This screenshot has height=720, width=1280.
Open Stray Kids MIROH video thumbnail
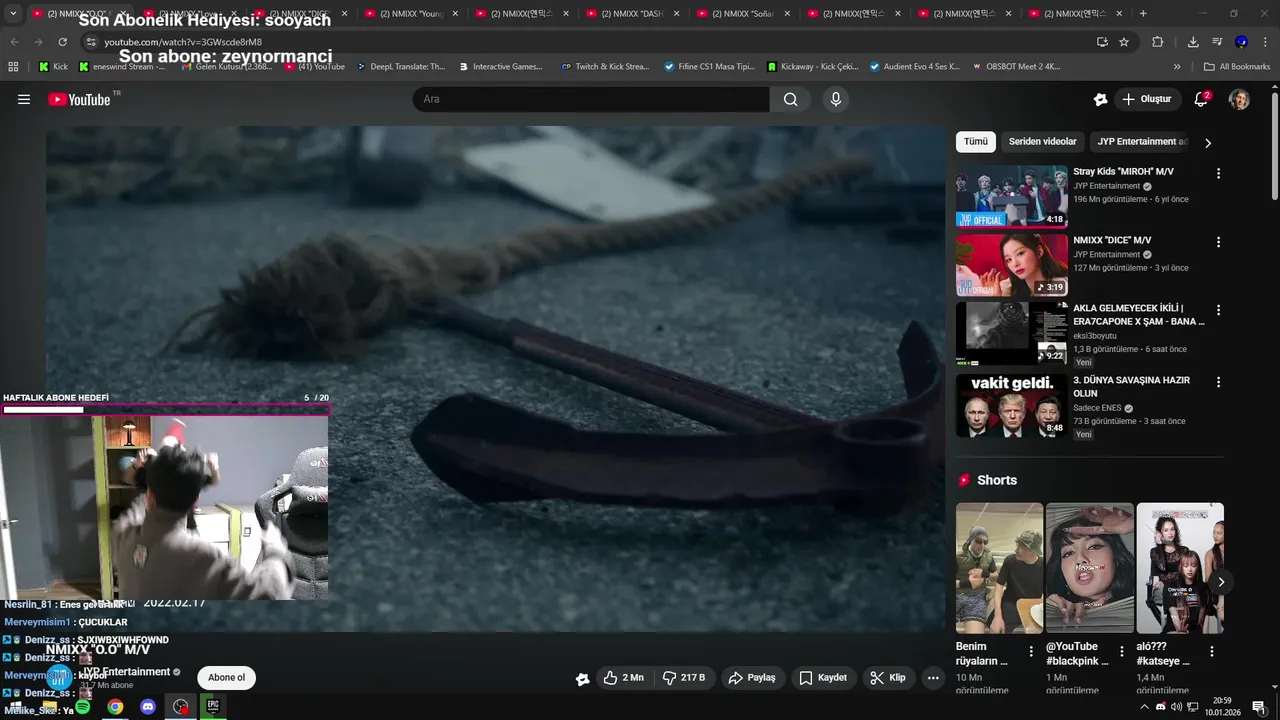pos(1011,196)
